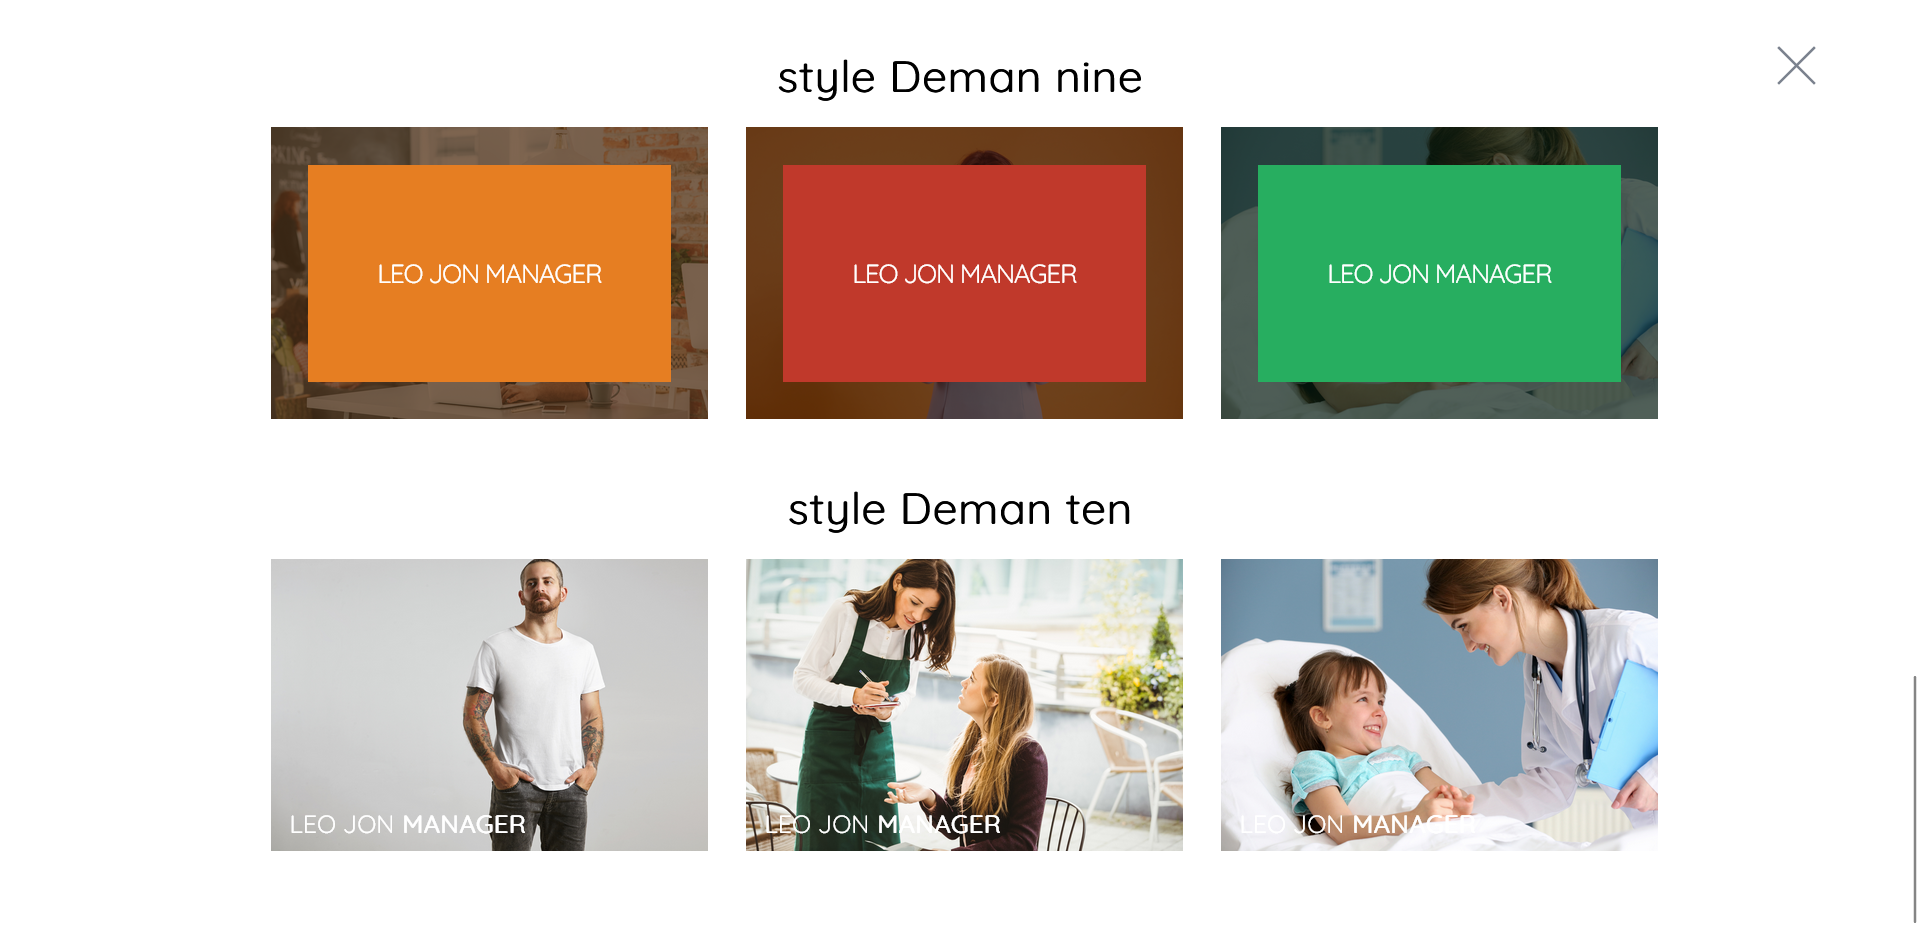1920x937 pixels.
Task: Select LEO JON MANAGER text in orange box
Action: coord(489,274)
